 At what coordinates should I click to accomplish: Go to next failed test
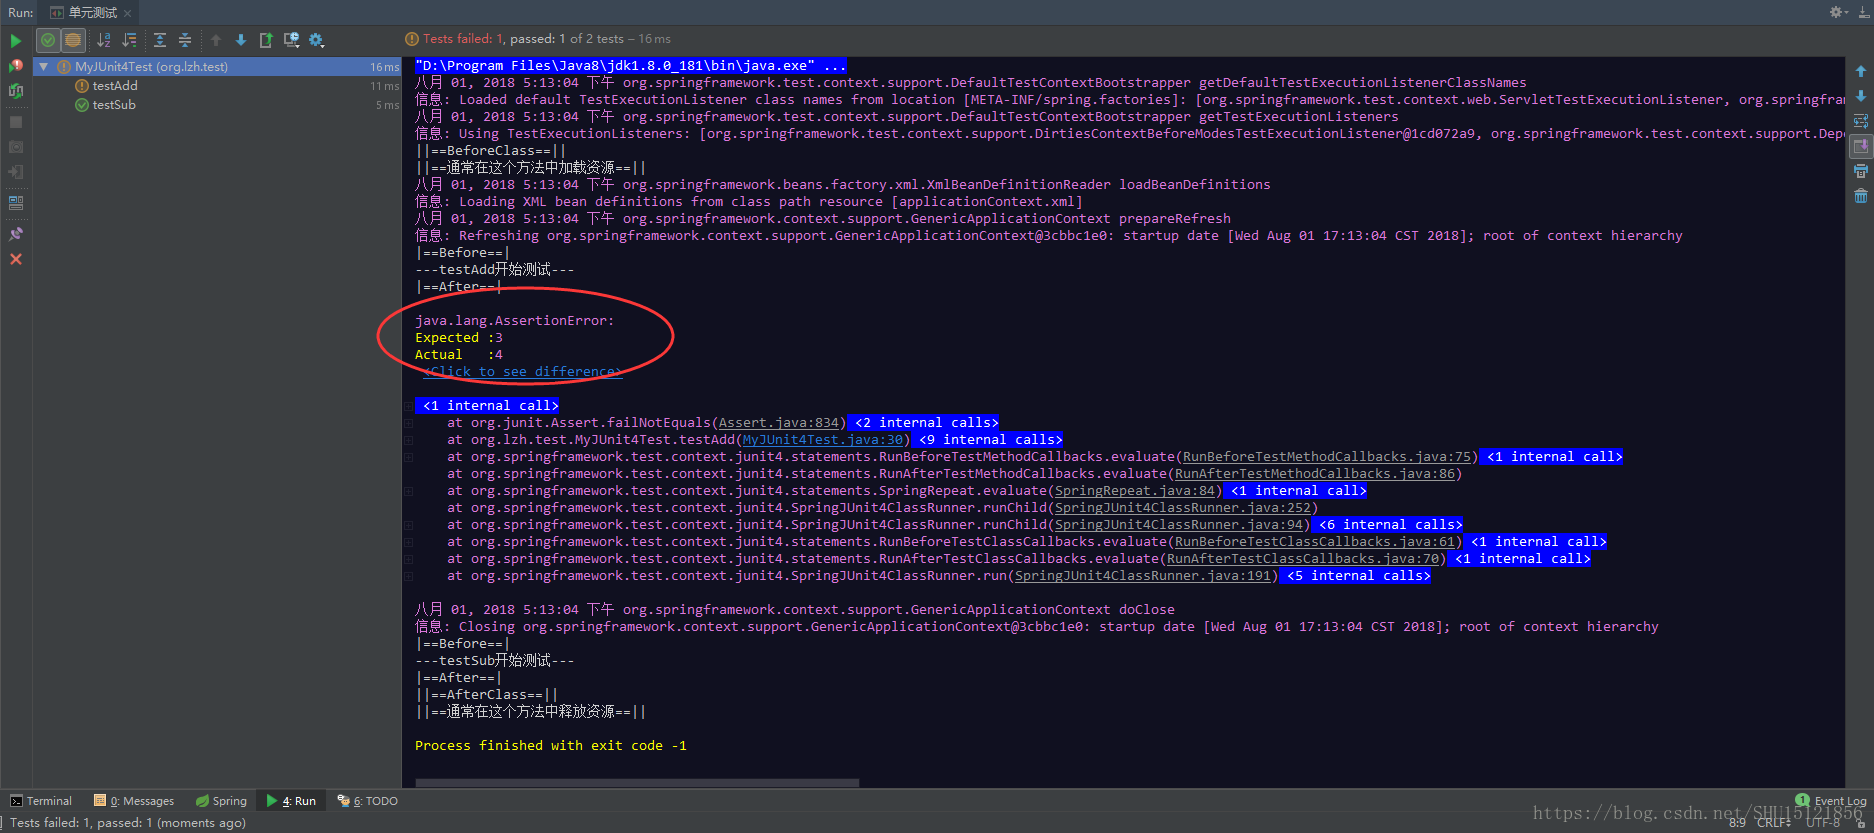[241, 40]
